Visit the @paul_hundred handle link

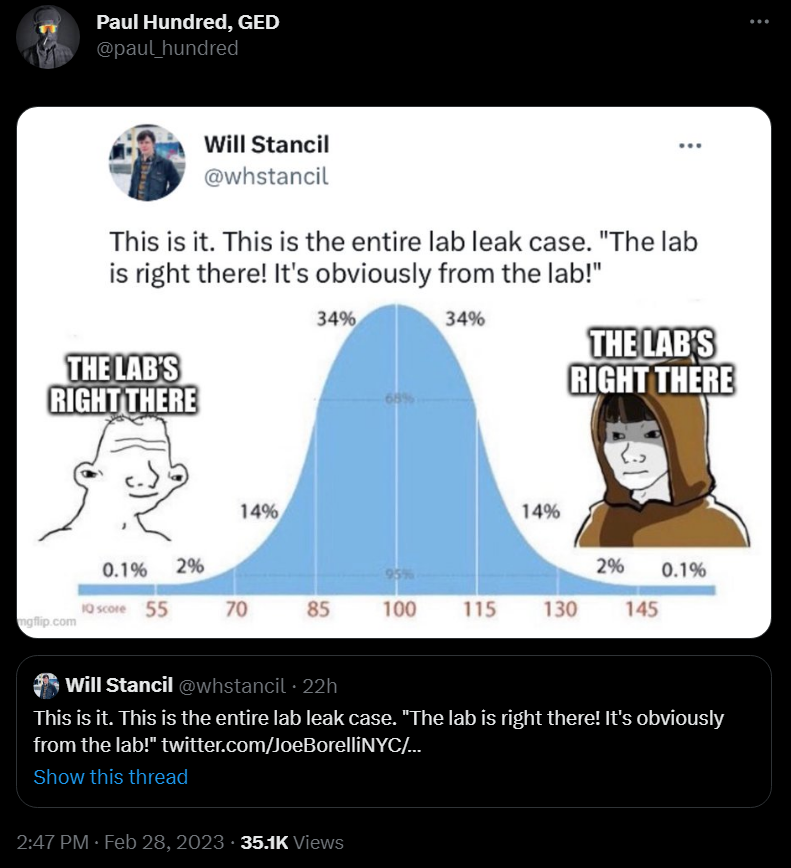[x=167, y=47]
